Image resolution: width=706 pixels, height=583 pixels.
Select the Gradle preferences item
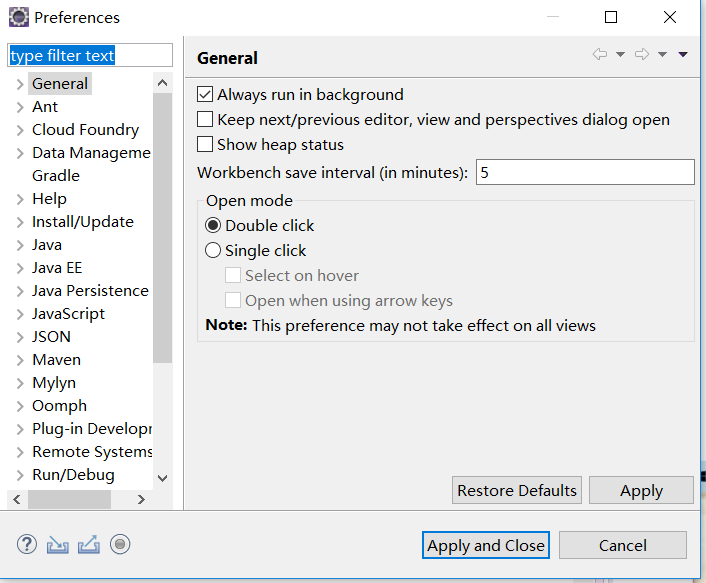pyautogui.click(x=56, y=176)
